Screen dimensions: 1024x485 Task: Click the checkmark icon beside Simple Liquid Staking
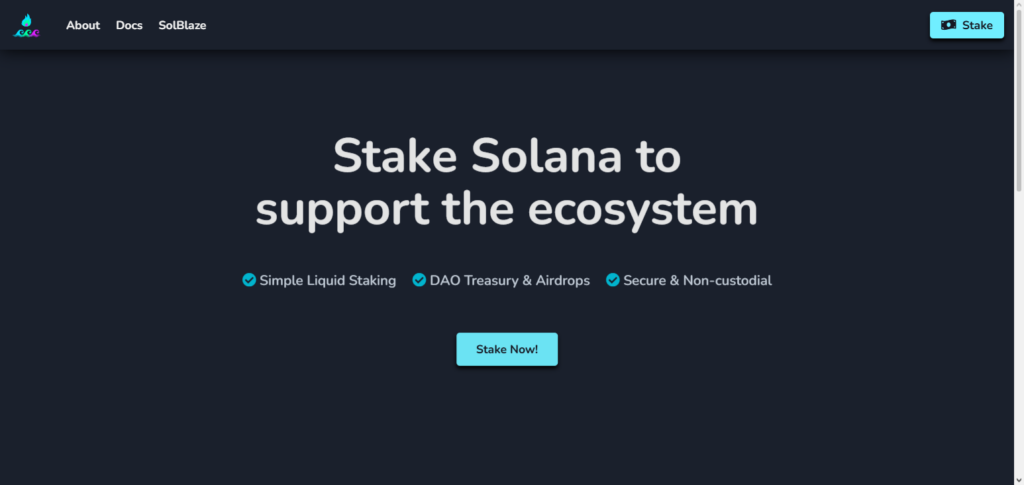click(249, 280)
